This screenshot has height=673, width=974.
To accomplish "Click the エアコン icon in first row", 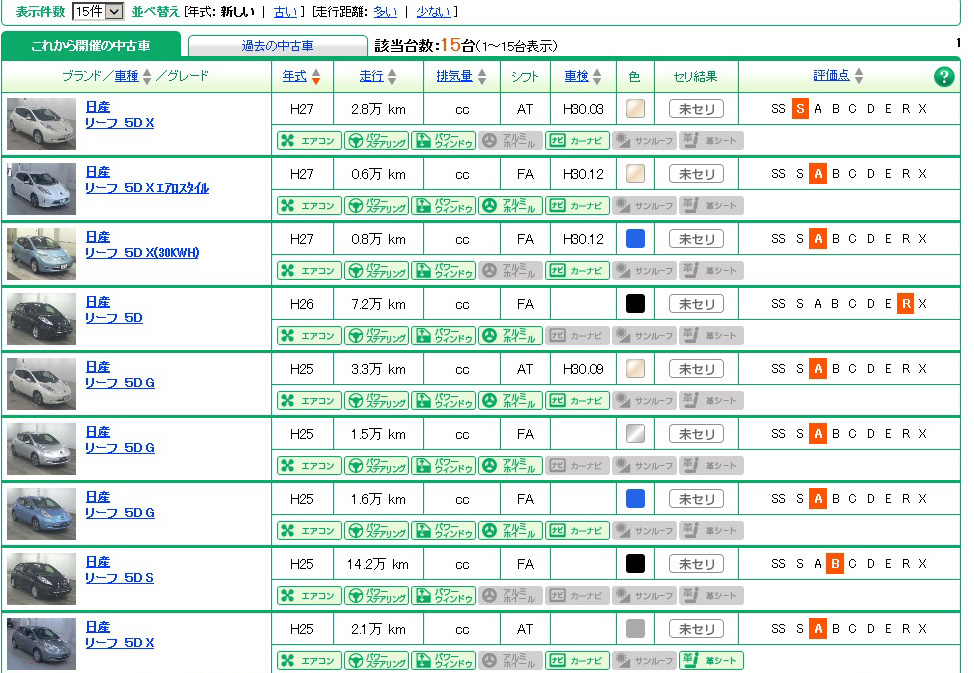I will (x=309, y=141).
